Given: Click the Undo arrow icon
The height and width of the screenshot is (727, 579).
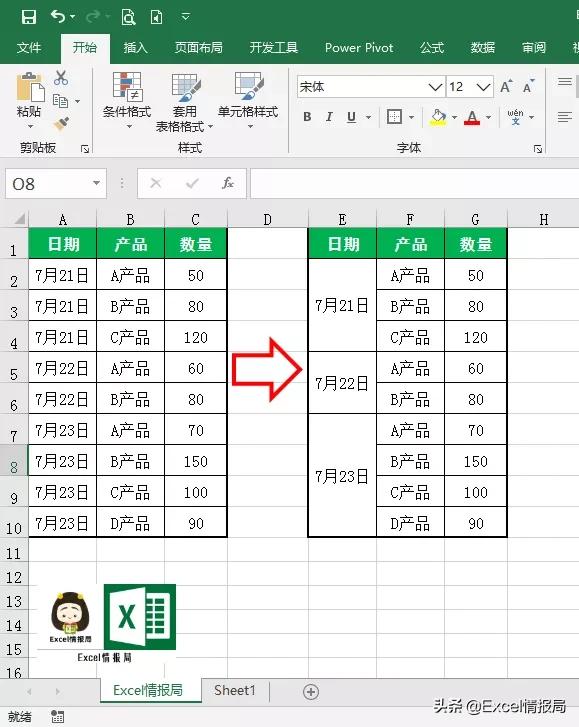Looking at the screenshot, I should (58, 17).
